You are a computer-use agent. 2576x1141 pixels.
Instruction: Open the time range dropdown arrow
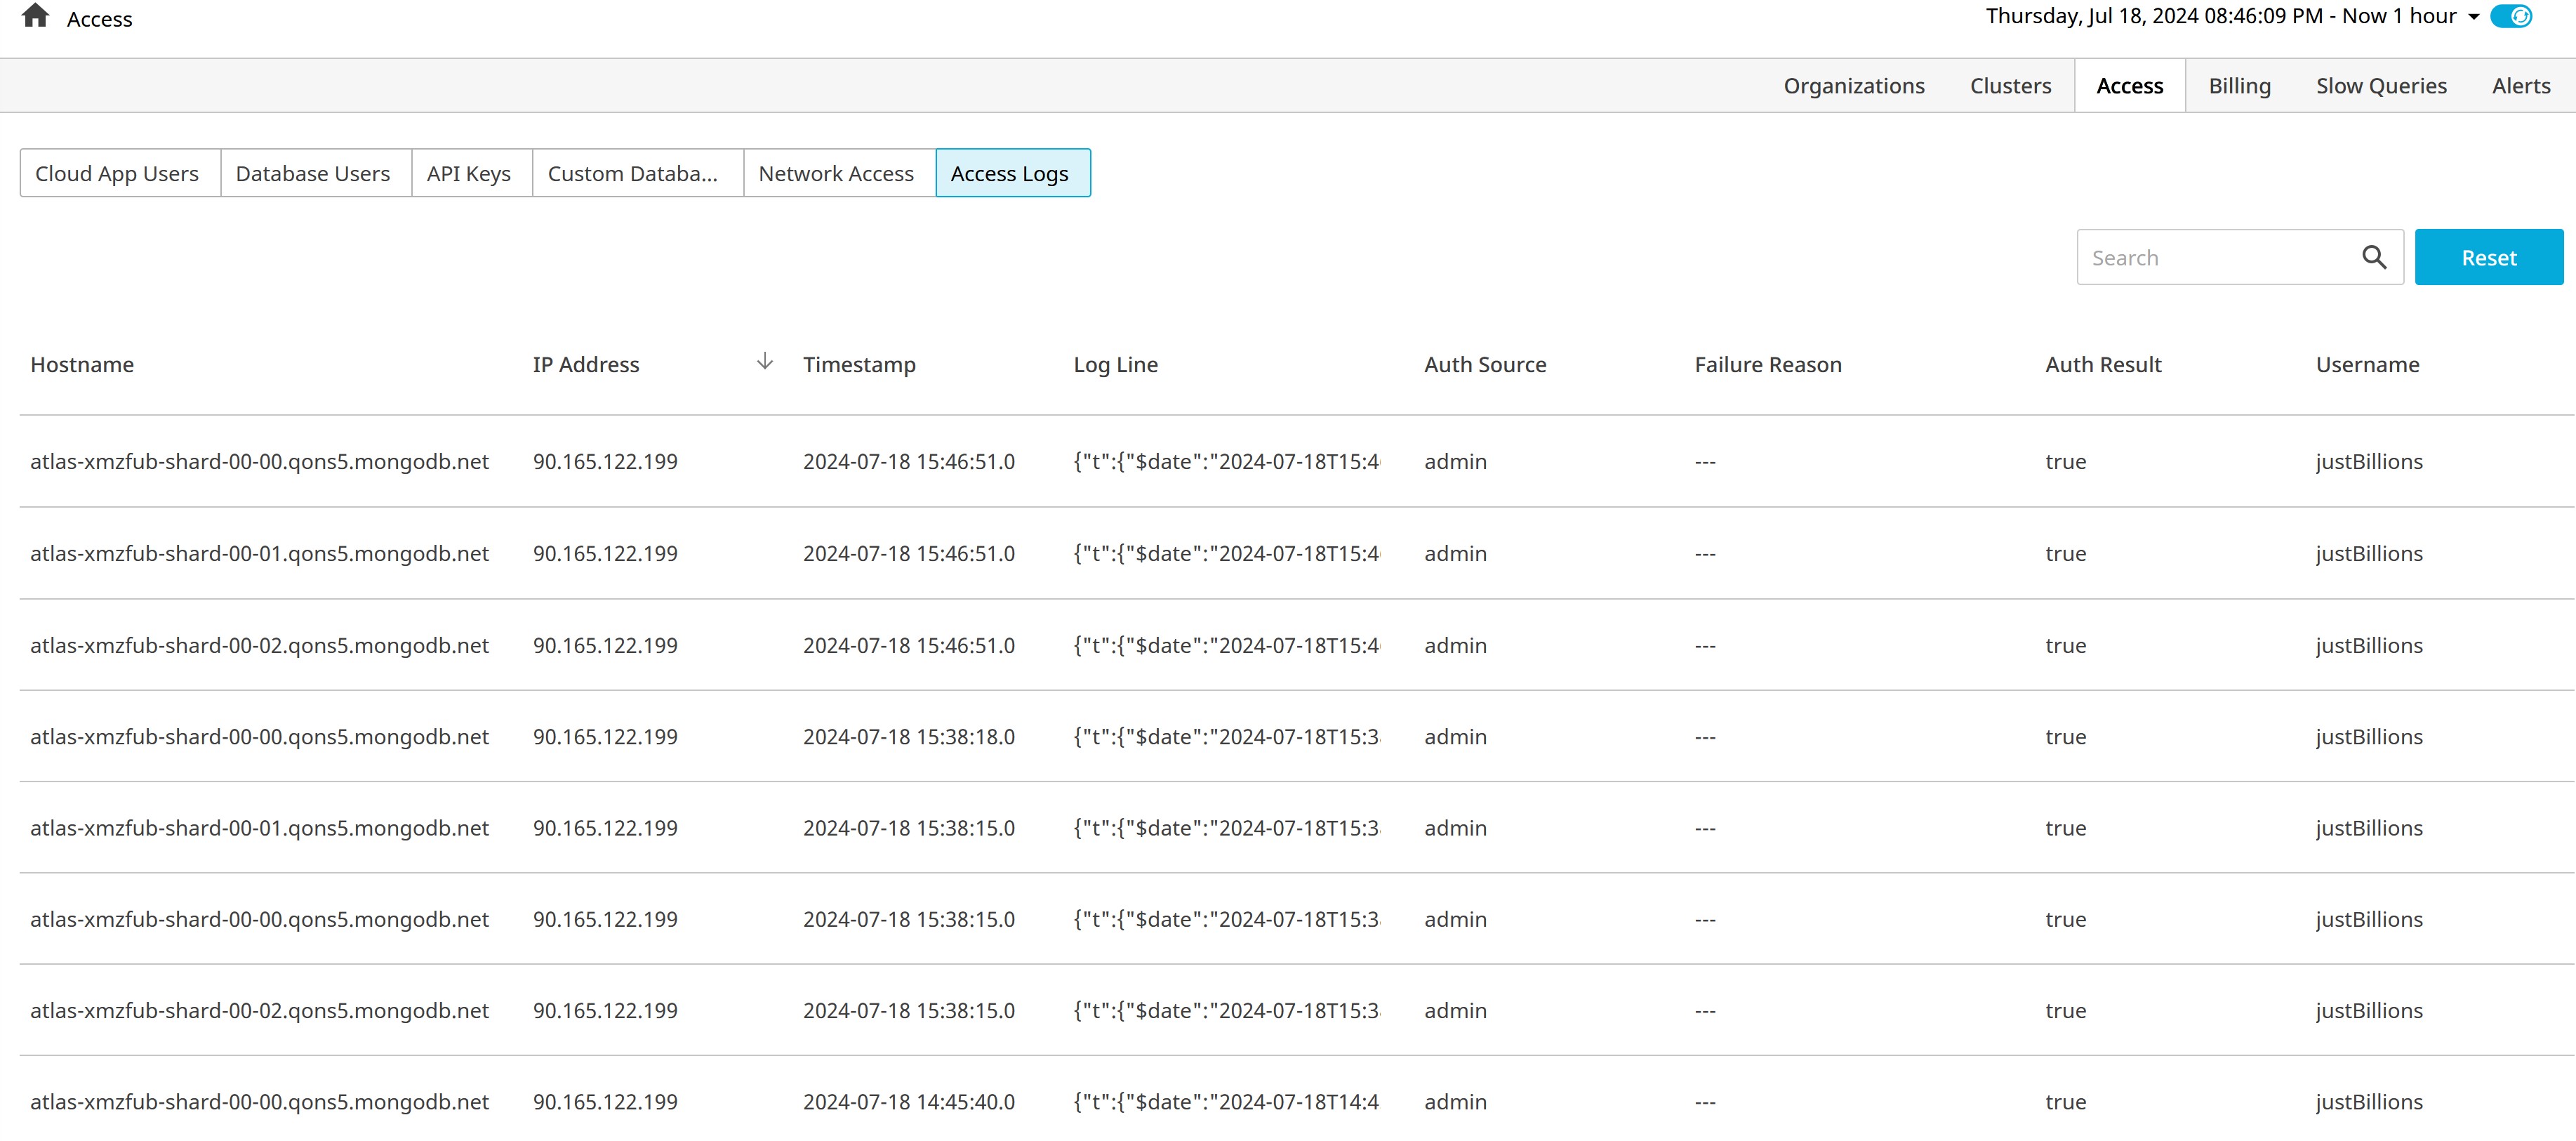click(2473, 17)
